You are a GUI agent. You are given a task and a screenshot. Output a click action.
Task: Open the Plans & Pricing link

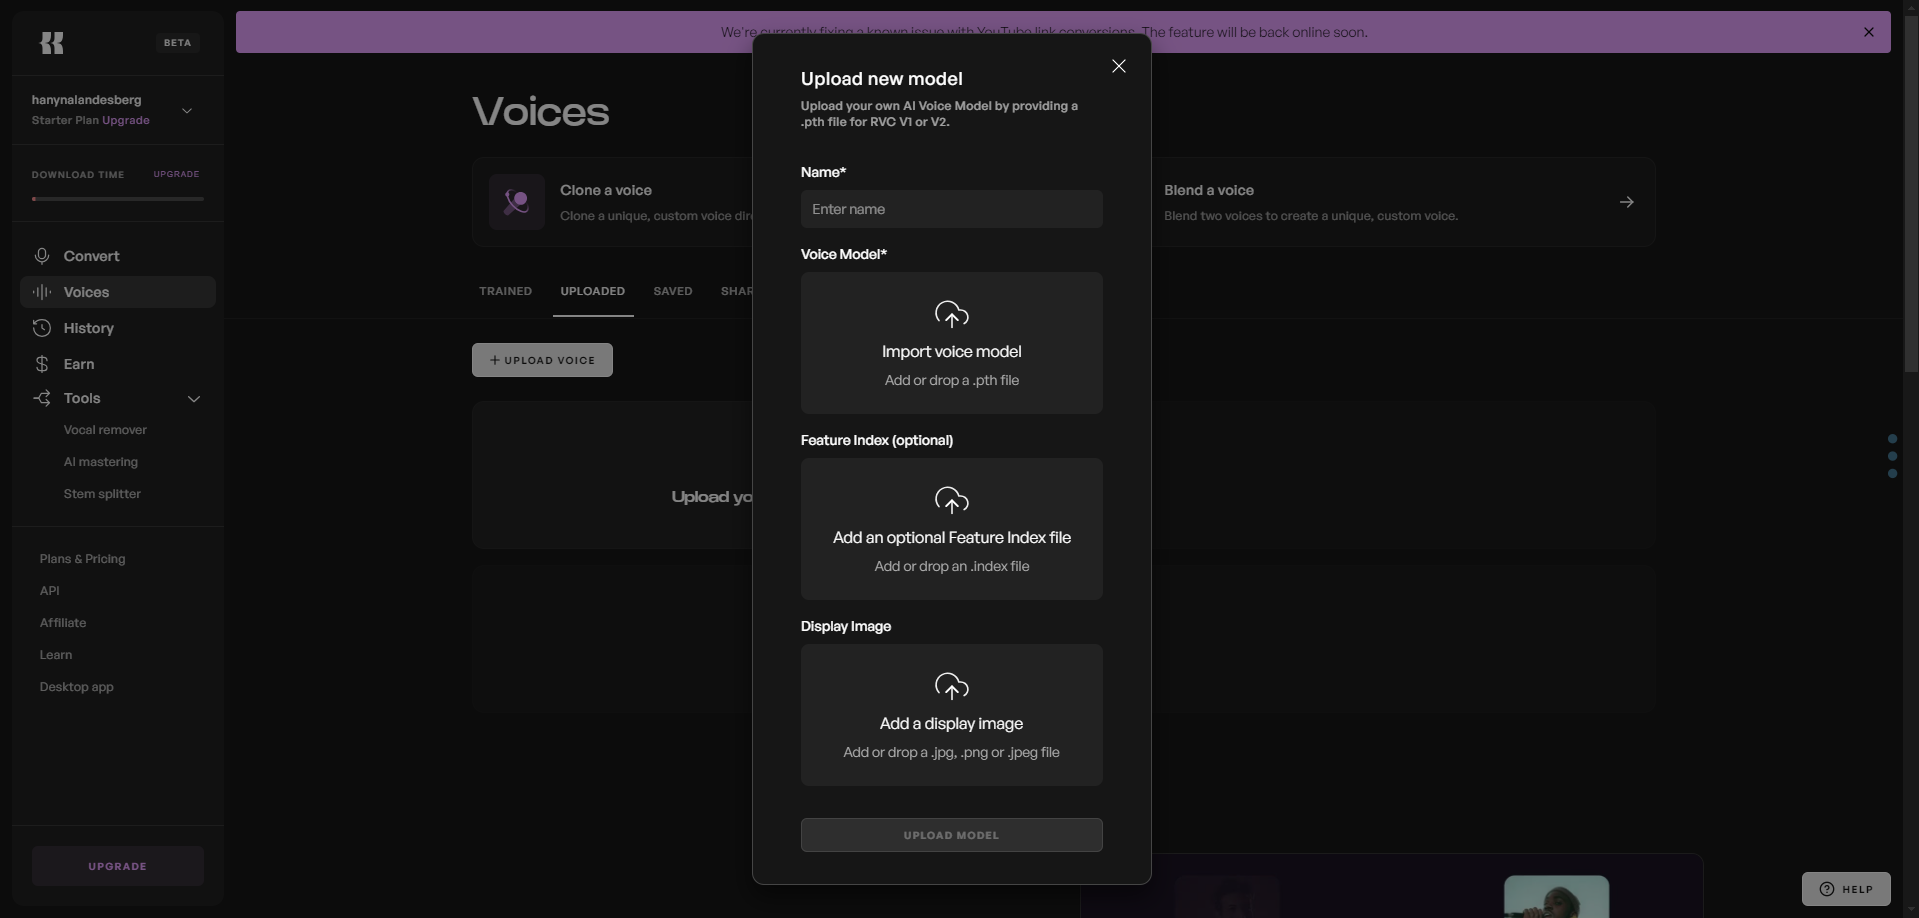coord(82,559)
